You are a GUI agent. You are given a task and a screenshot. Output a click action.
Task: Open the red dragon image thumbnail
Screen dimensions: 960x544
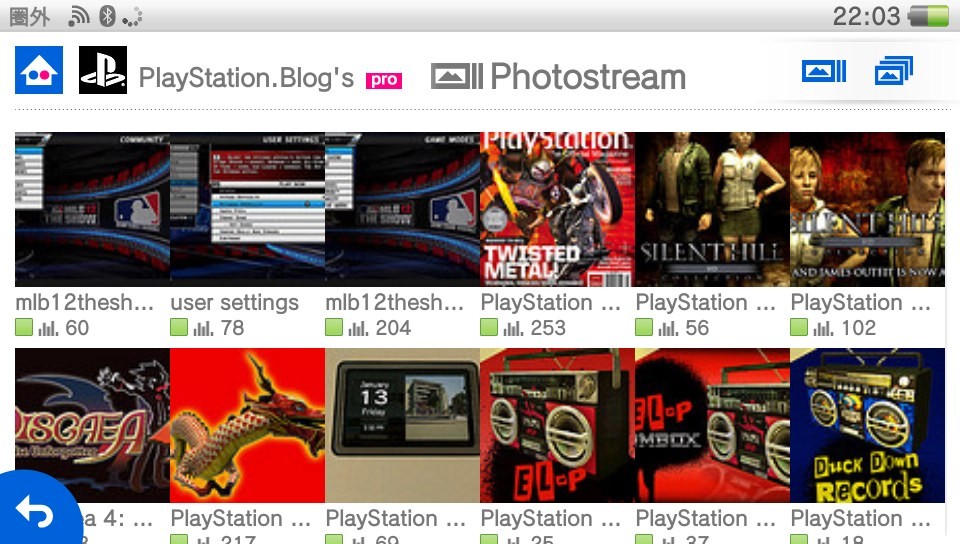coord(247,425)
